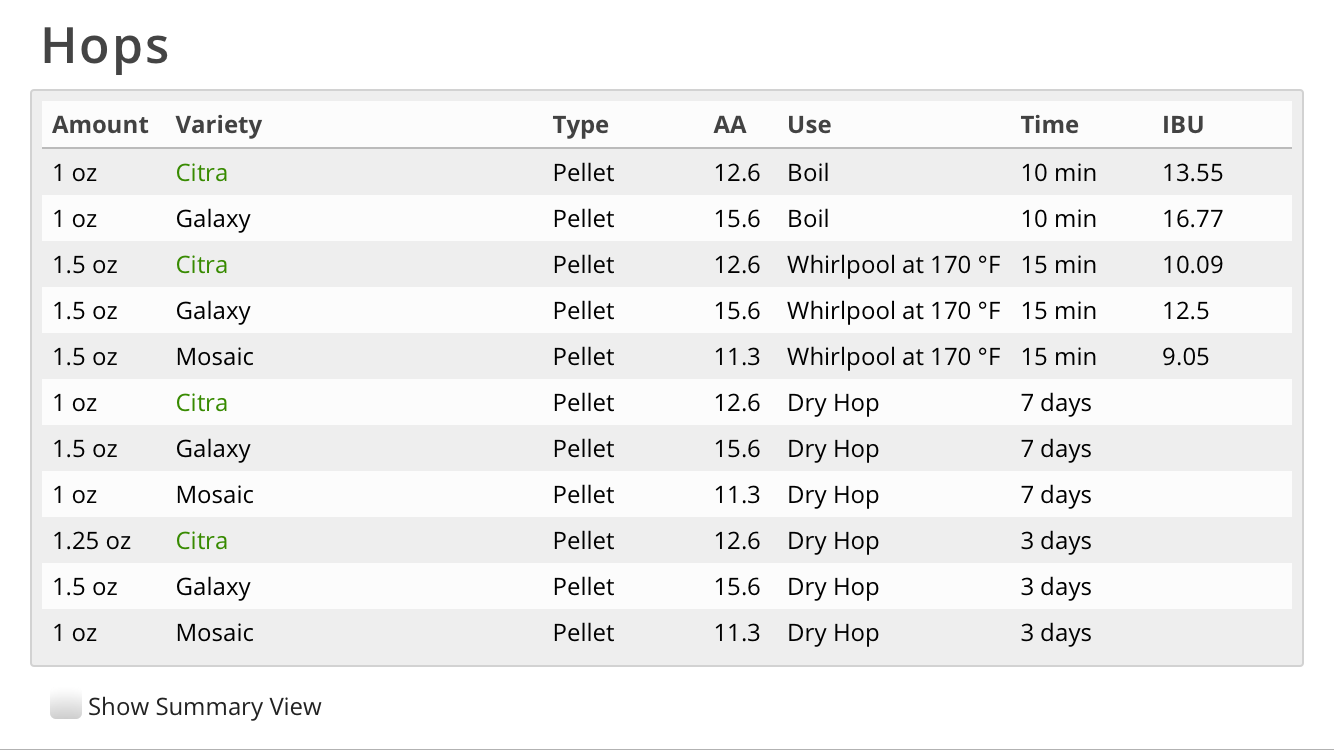Select Mosaic in the Whirlpool row
This screenshot has height=750, width=1334.
(x=215, y=357)
